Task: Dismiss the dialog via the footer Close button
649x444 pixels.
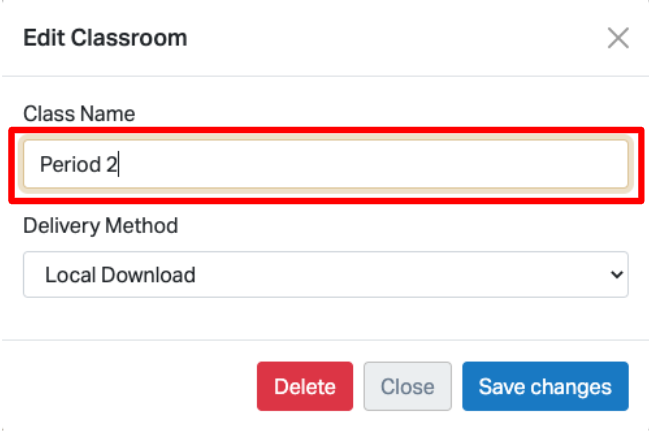Action: (x=407, y=387)
